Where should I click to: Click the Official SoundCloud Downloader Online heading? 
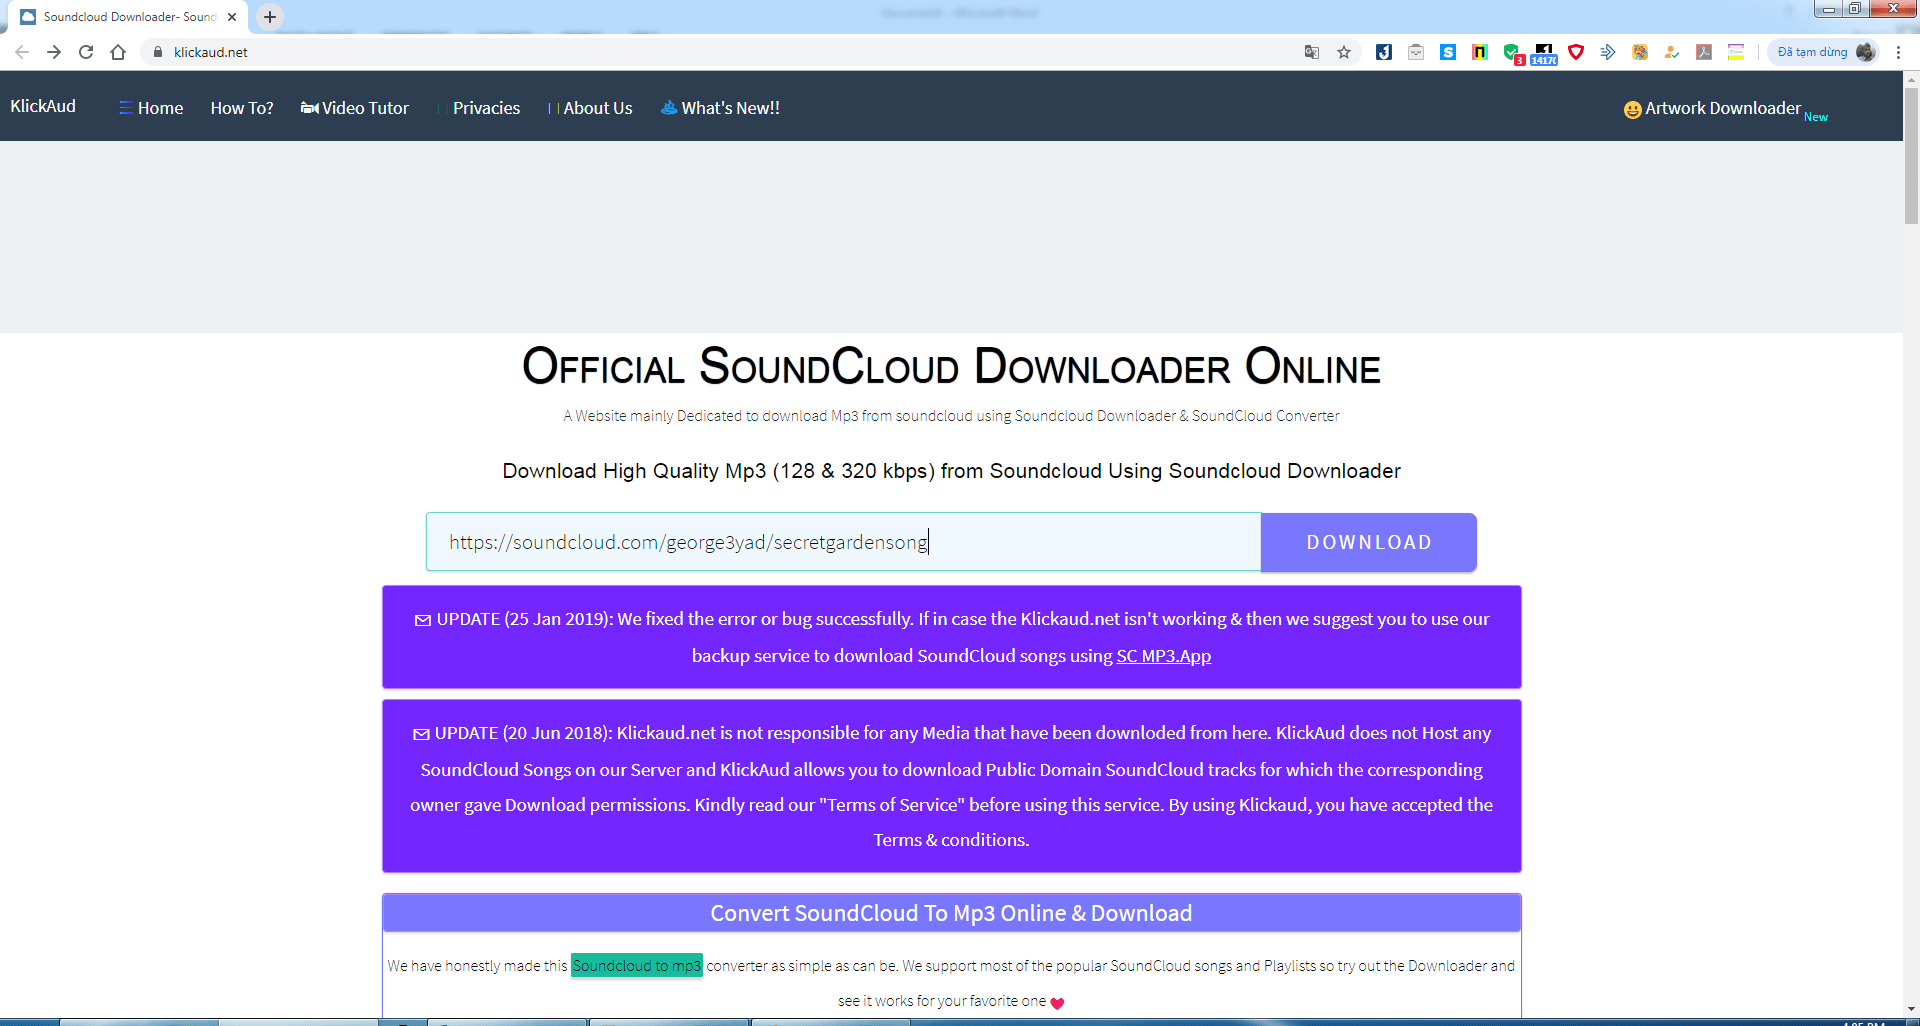pyautogui.click(x=951, y=366)
